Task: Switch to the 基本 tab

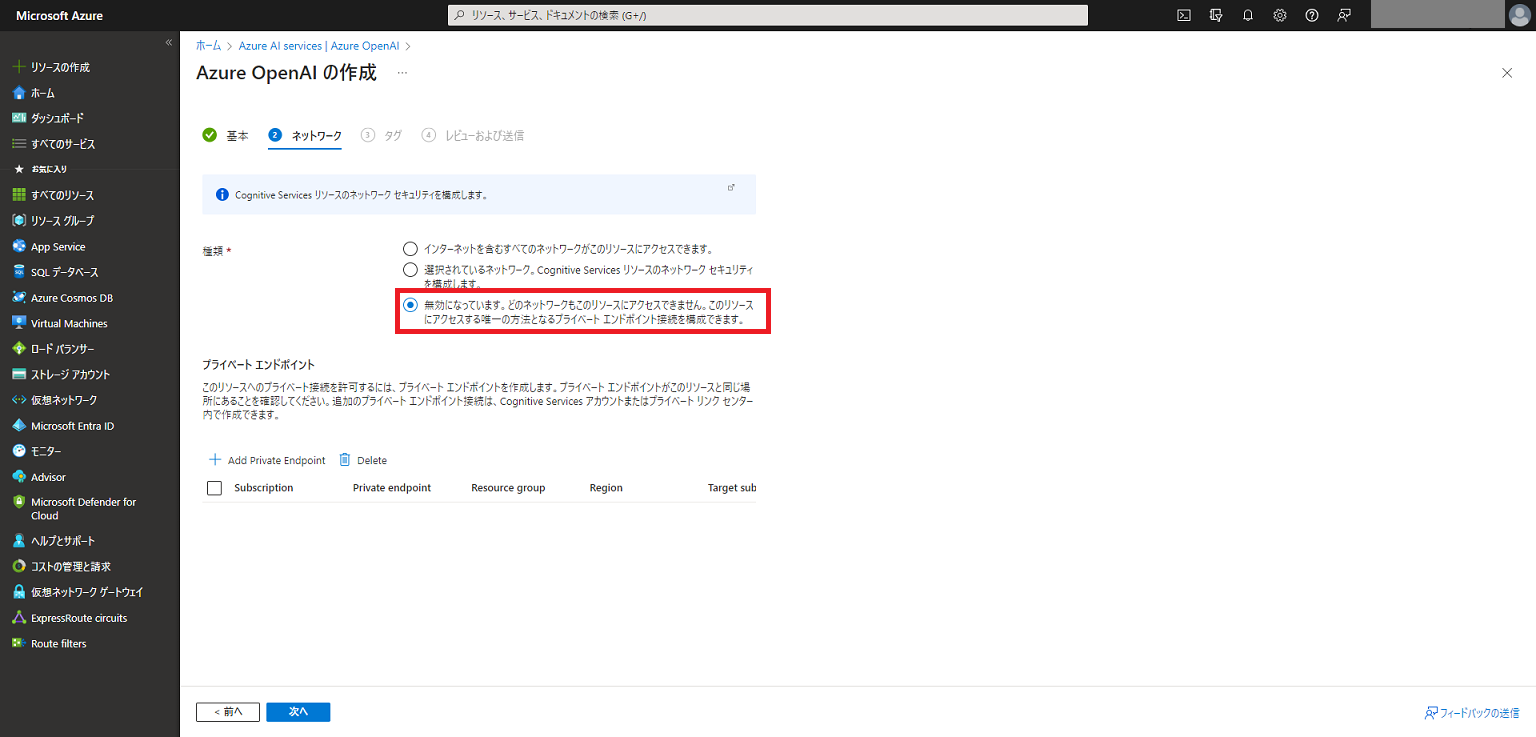Action: [x=226, y=135]
